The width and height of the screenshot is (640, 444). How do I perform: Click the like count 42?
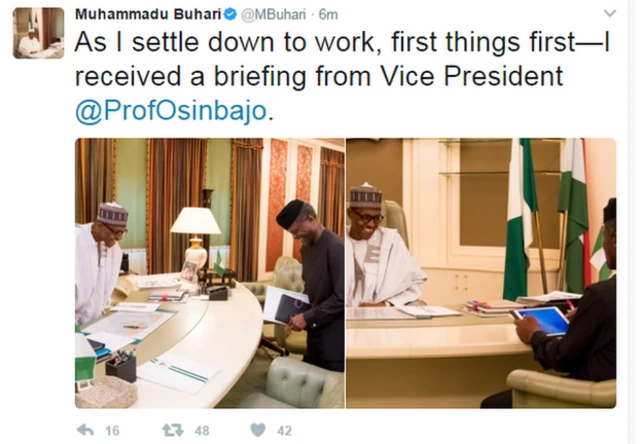pyautogui.click(x=286, y=430)
